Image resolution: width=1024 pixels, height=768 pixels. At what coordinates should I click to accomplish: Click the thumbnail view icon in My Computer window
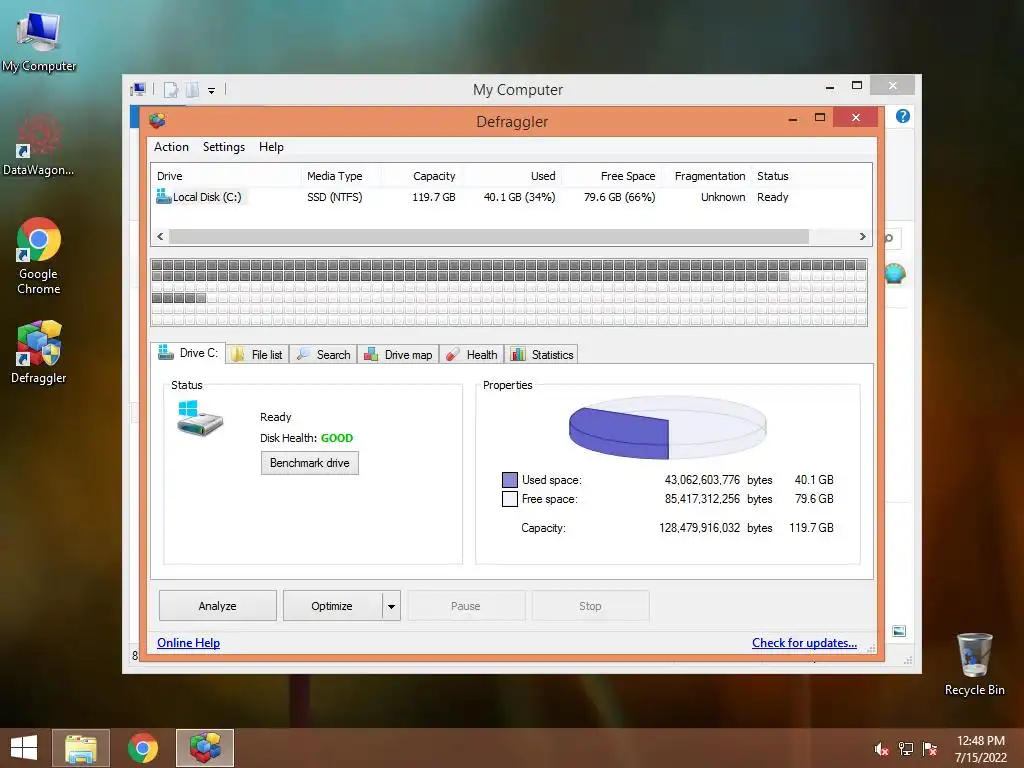tap(899, 631)
